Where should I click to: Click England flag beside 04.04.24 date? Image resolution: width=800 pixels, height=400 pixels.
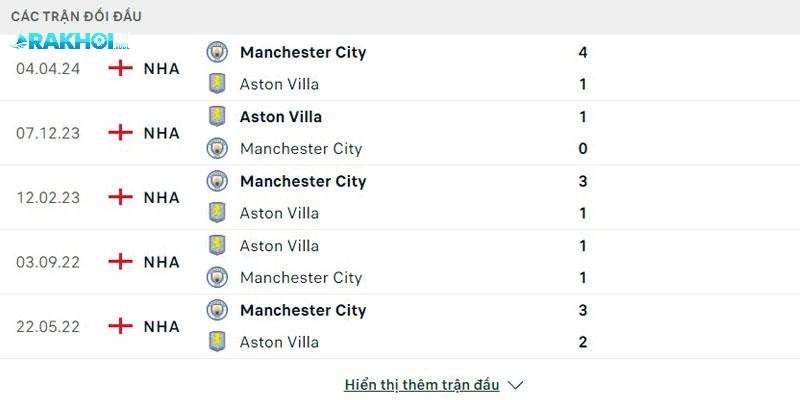pyautogui.click(x=120, y=68)
